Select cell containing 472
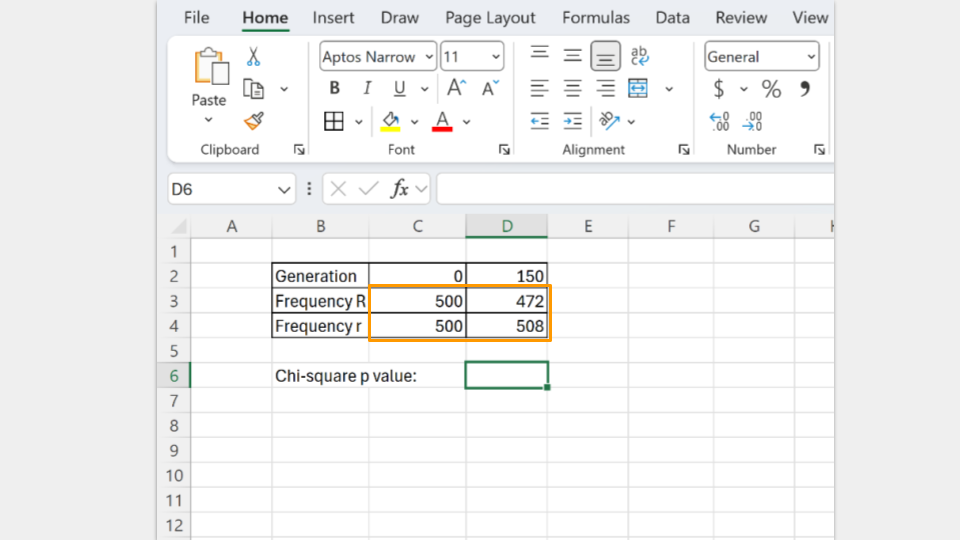960x540 pixels. coord(507,301)
